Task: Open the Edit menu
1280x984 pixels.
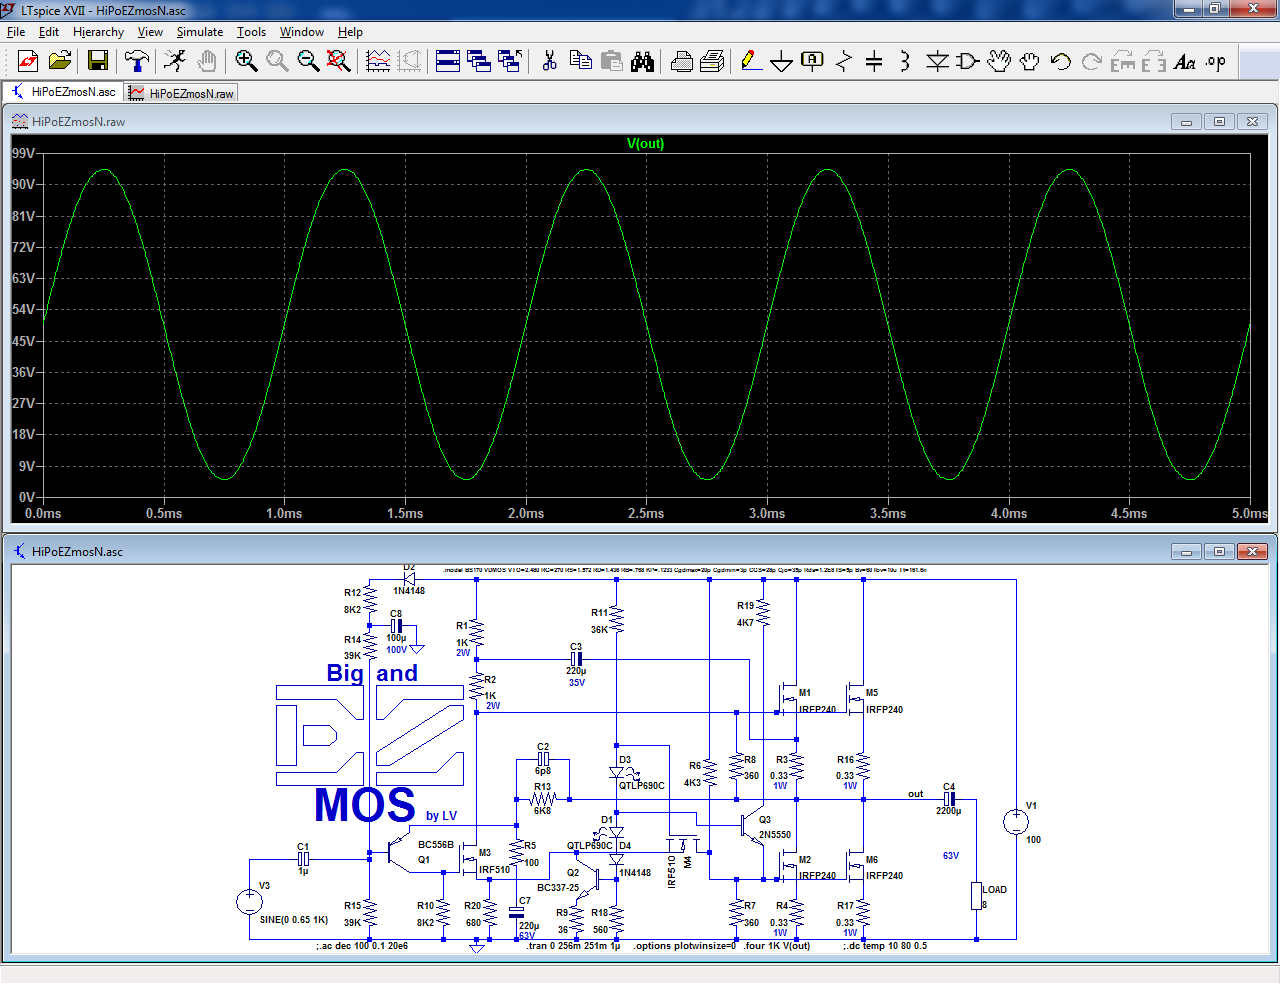Action: (x=49, y=32)
